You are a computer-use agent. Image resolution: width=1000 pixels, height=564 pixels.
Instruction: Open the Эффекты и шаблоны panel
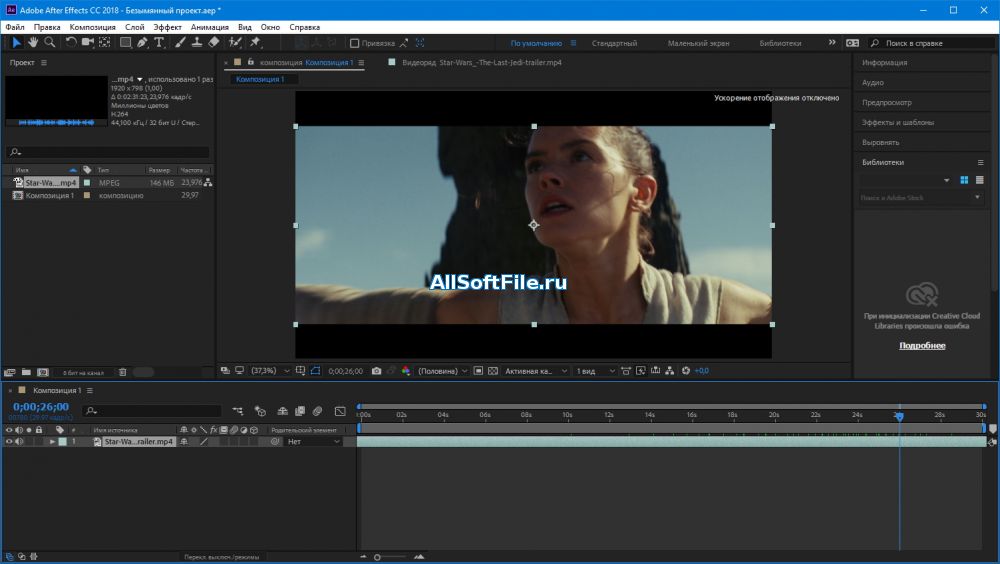click(898, 122)
